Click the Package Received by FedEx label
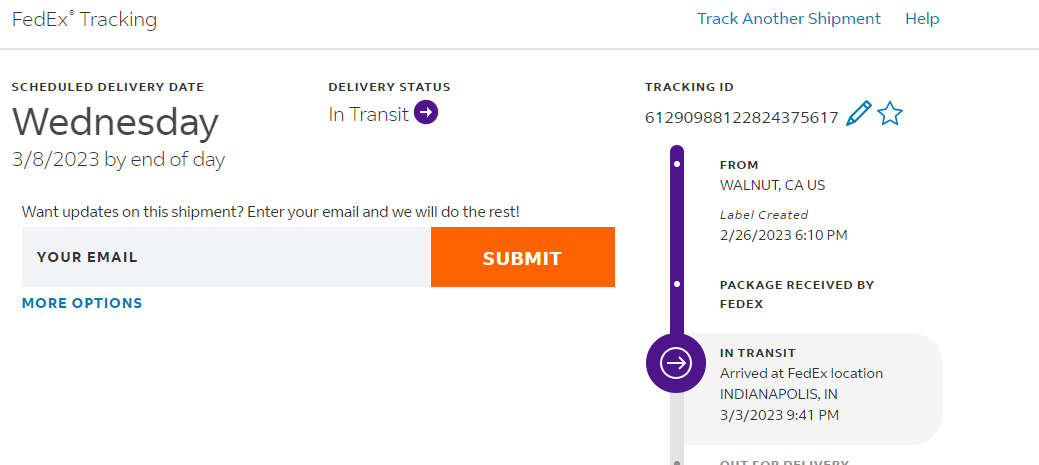Viewport: 1039px width, 465px height. (796, 294)
